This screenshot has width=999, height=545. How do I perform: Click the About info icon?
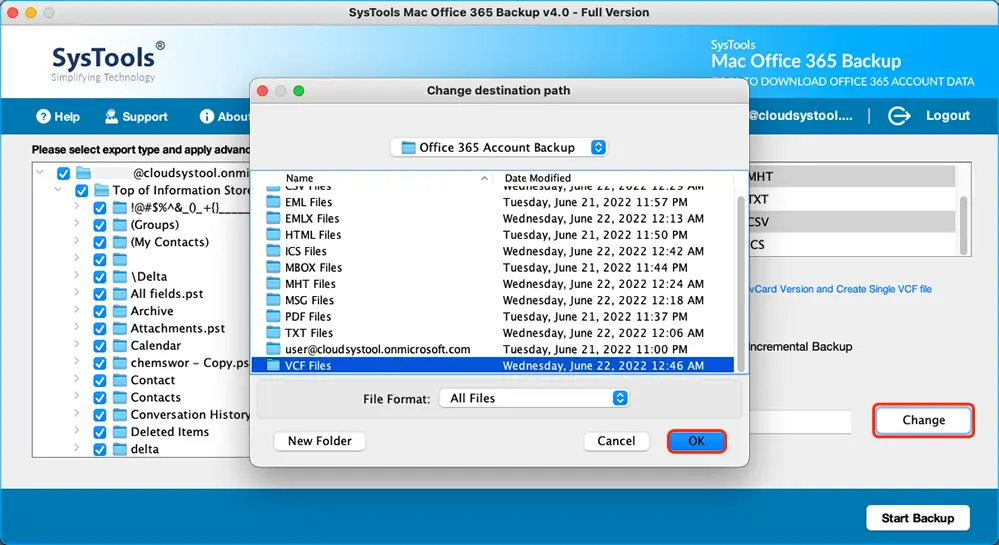coord(206,117)
